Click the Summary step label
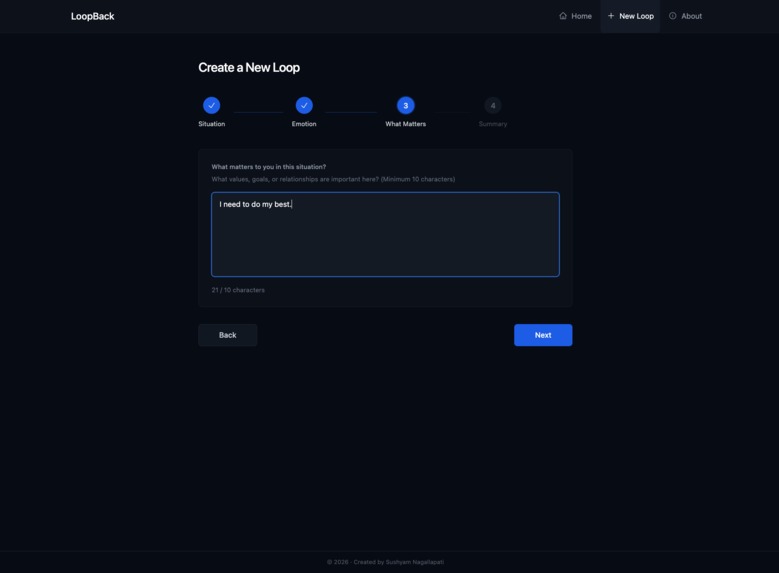The height and width of the screenshot is (573, 779). click(493, 124)
